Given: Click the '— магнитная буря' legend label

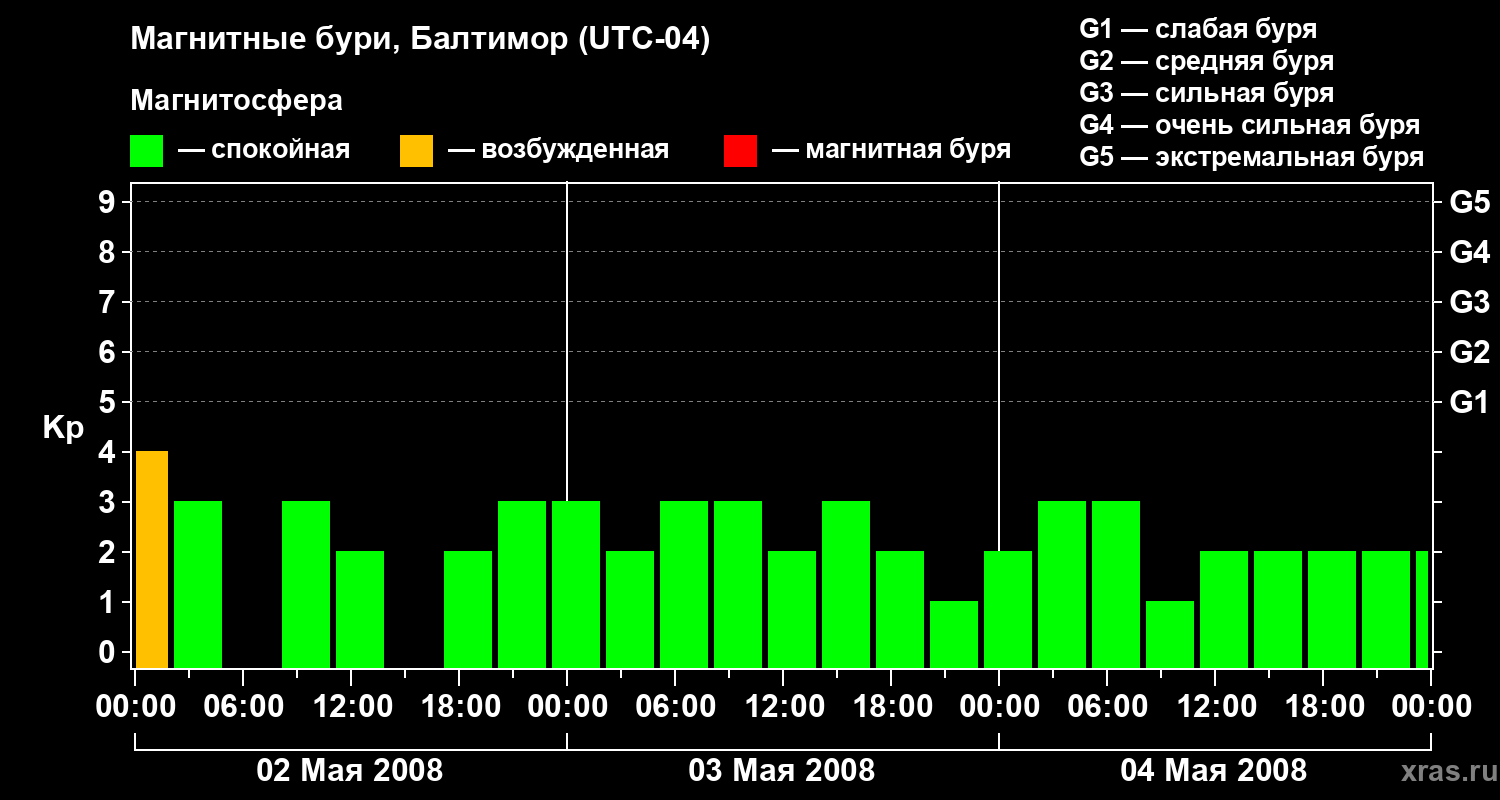Looking at the screenshot, I should (x=891, y=150).
